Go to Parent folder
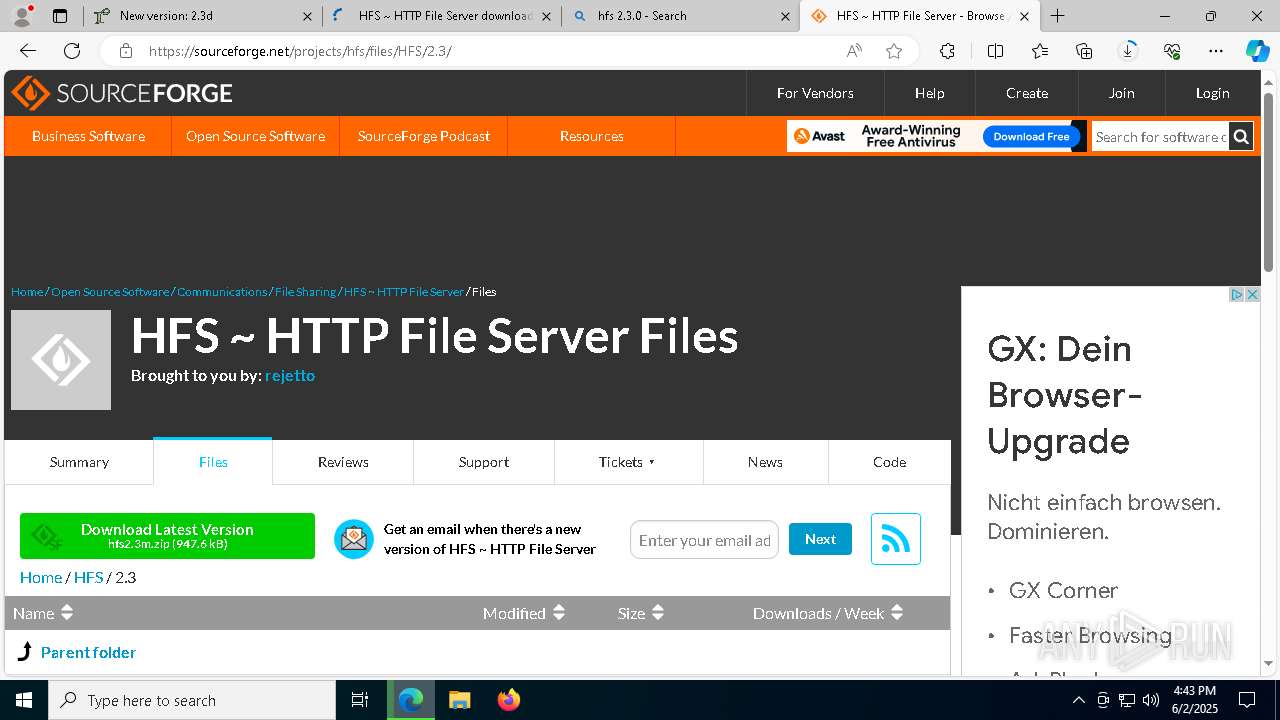 (88, 652)
